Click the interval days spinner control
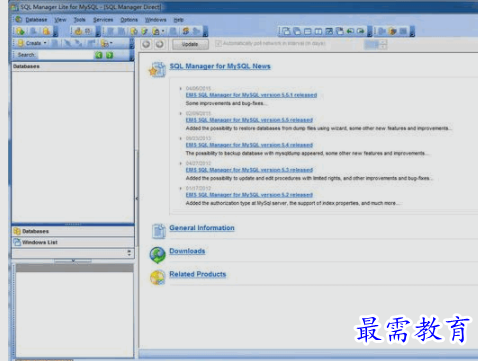The image size is (478, 361). click(383, 44)
